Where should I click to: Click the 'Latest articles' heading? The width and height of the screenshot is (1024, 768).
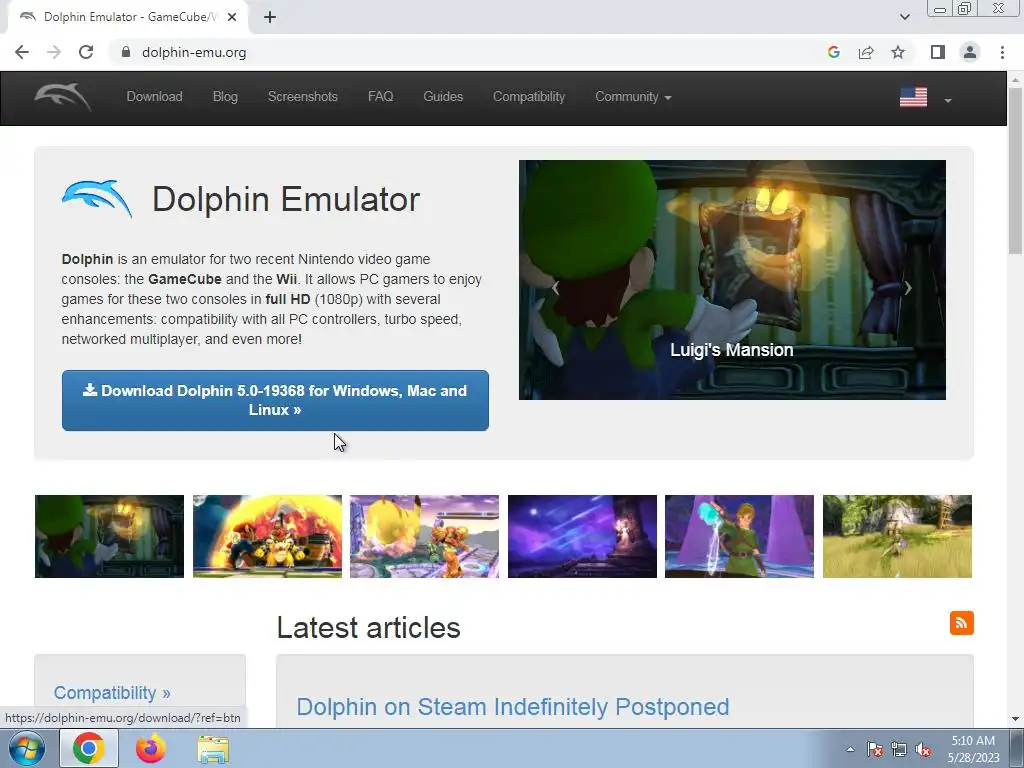coord(368,628)
